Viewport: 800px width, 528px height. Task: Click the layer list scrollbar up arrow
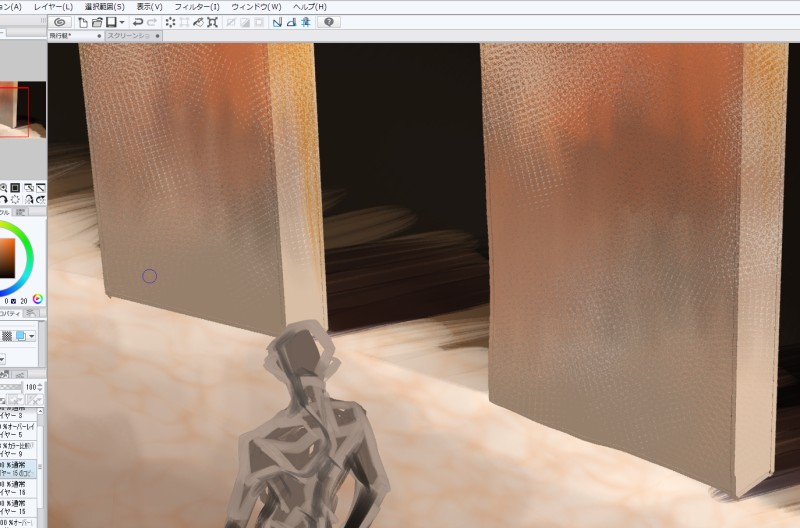click(x=40, y=411)
